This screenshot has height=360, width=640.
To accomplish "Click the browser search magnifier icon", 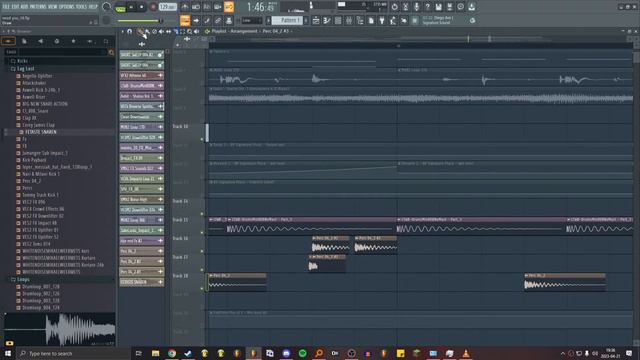I will click(111, 52).
